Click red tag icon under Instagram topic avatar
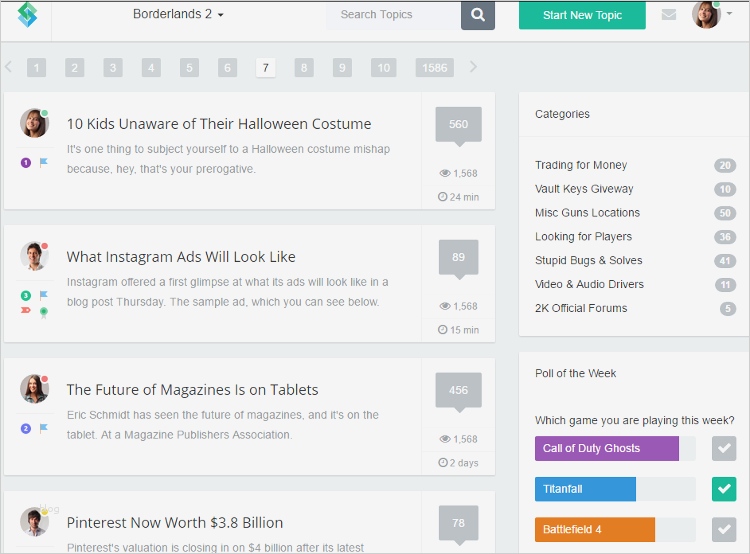The width and height of the screenshot is (750, 554). pos(26,310)
